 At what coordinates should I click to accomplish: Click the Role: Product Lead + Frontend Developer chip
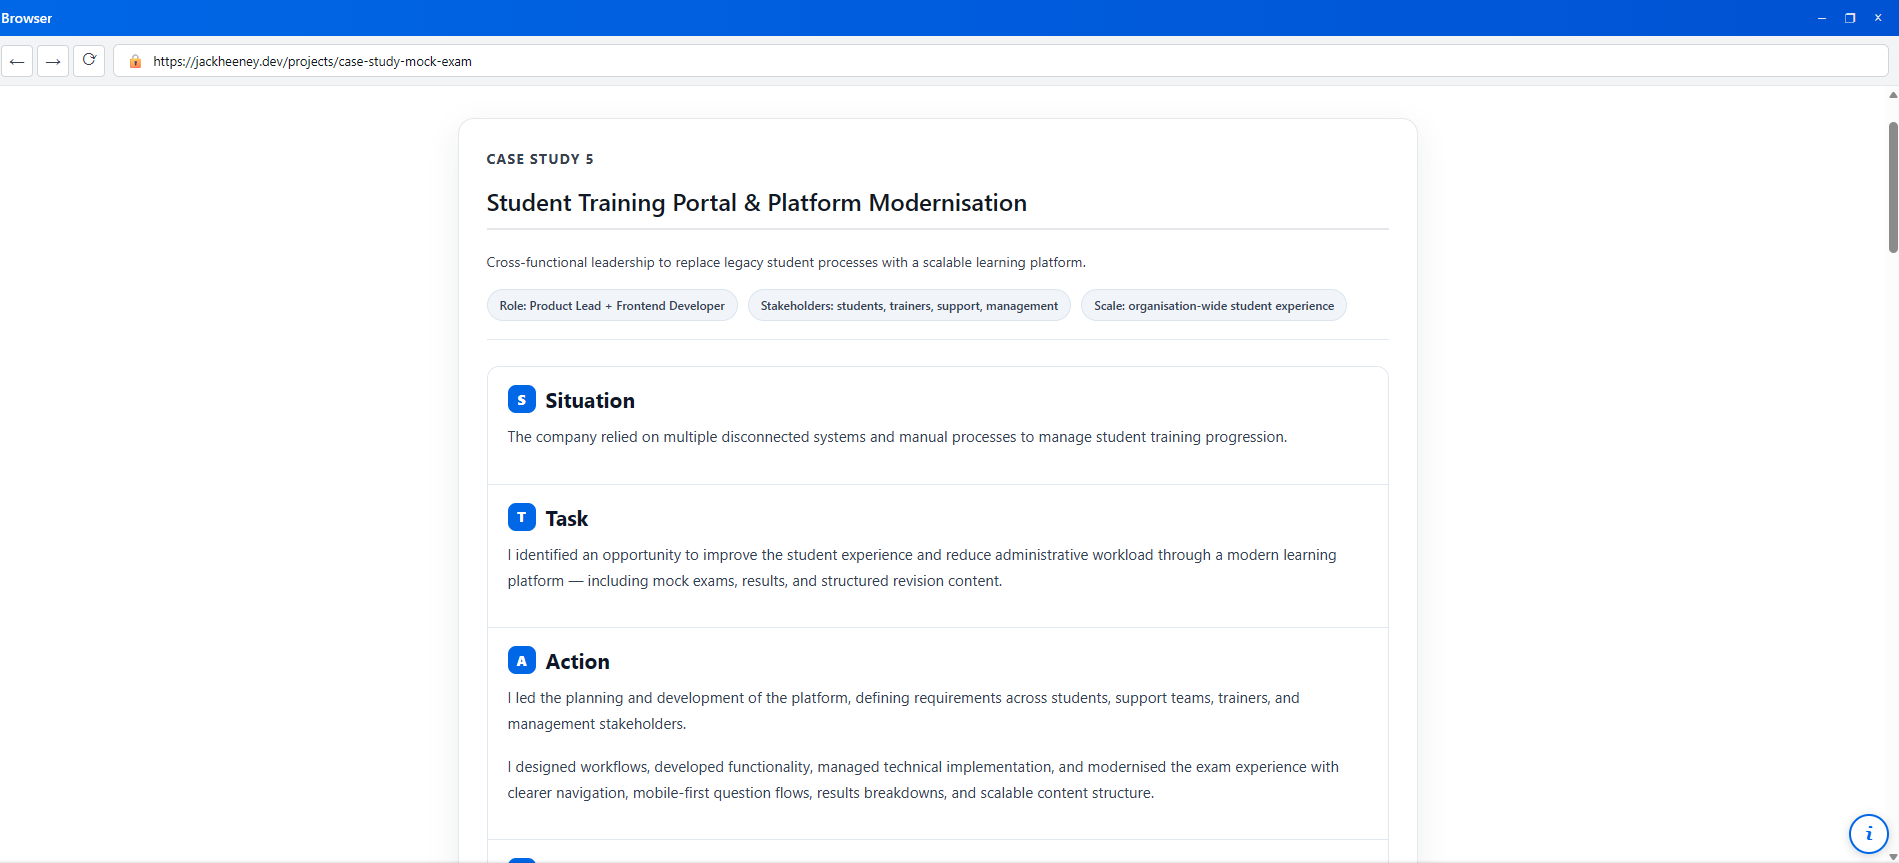click(612, 306)
